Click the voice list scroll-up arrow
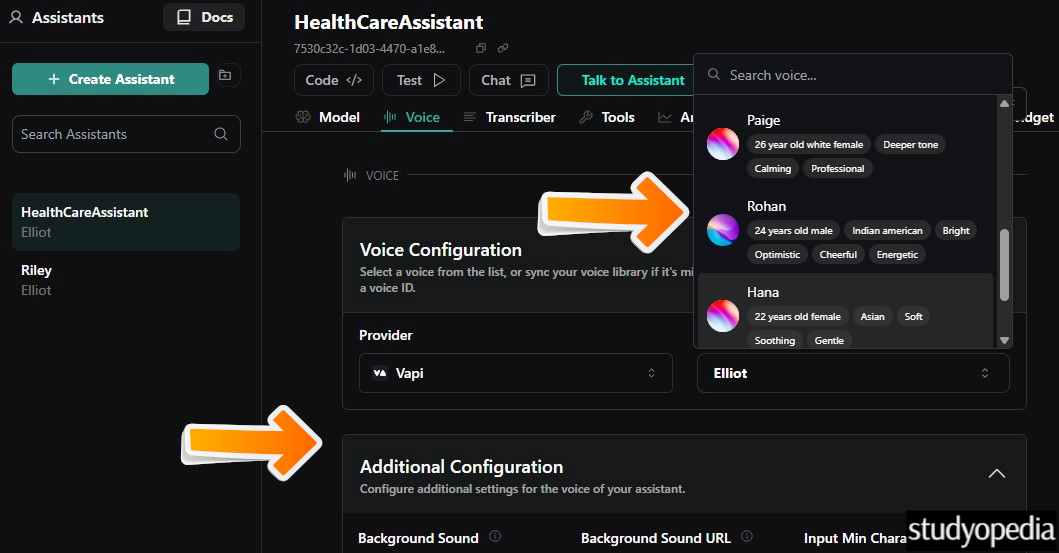This screenshot has width=1059, height=553. [x=1004, y=103]
